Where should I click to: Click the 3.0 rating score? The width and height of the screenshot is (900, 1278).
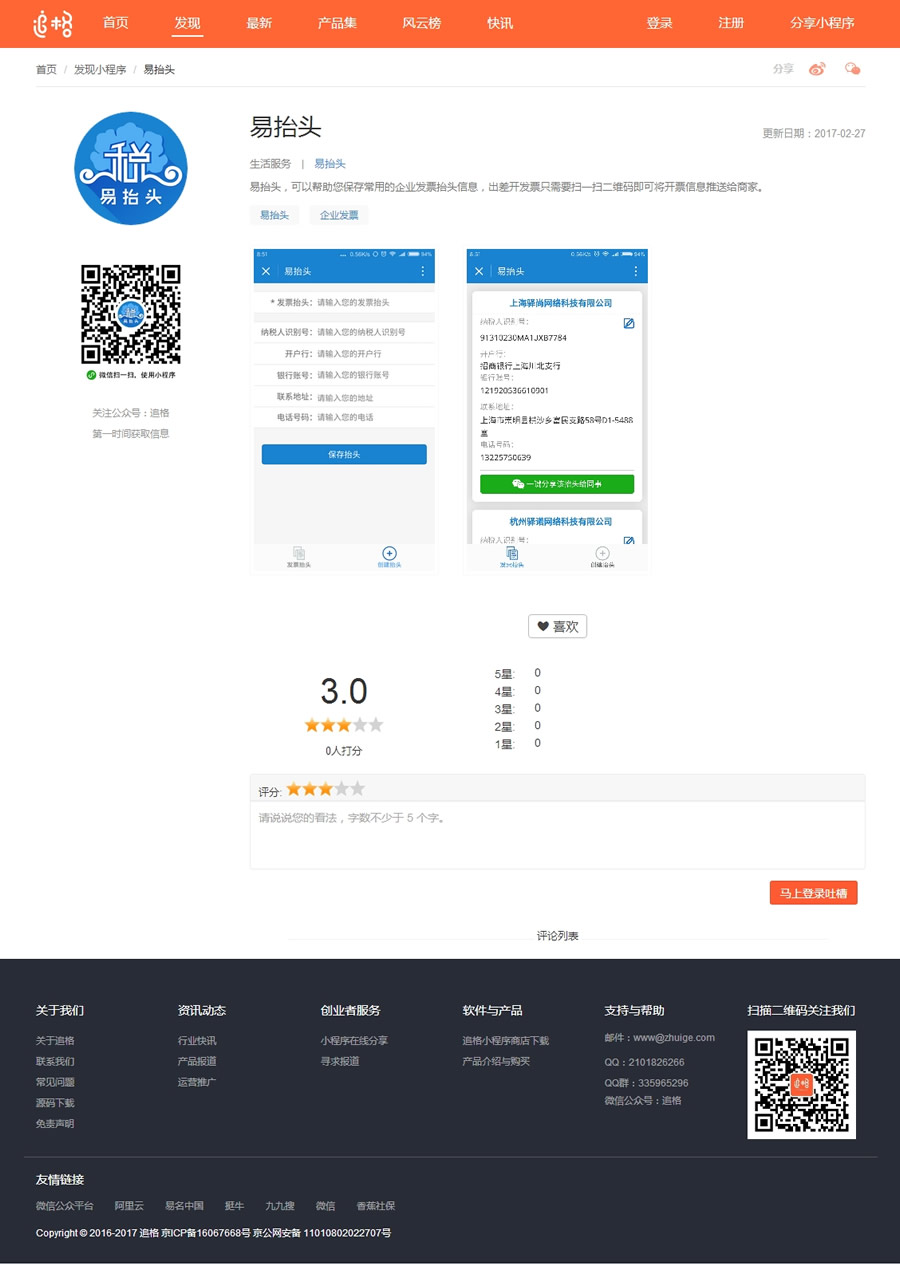(x=344, y=691)
